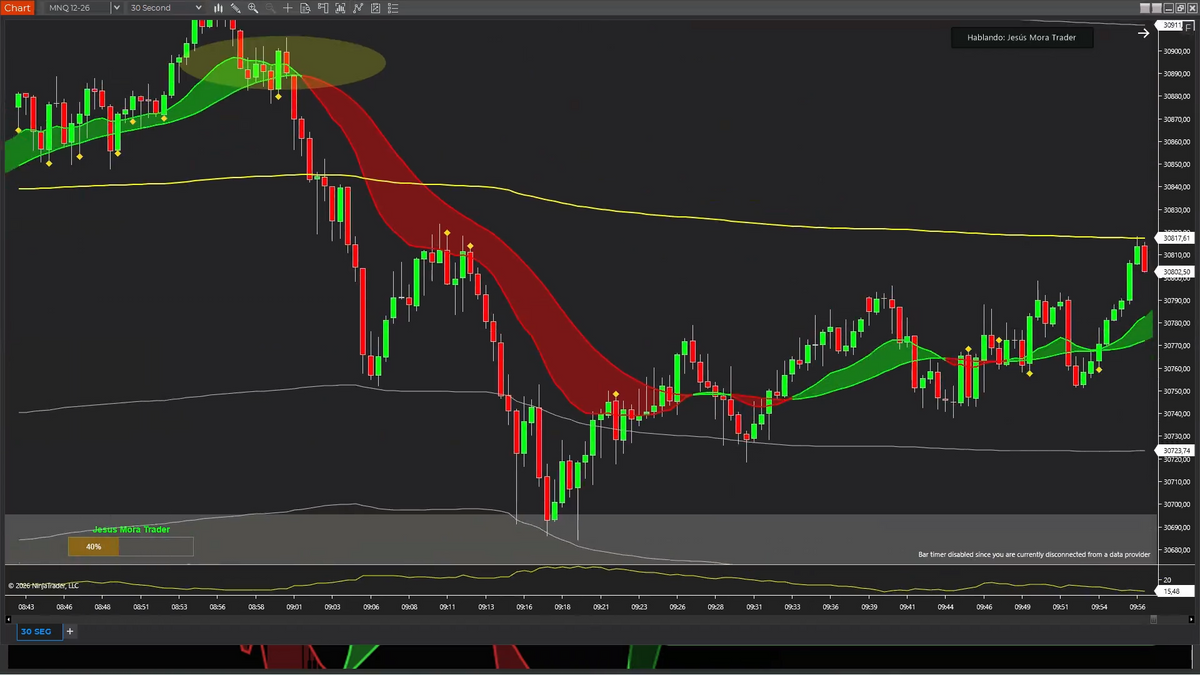Viewport: 1200px width, 675px height.
Task: Click the 30690,00 price axis label
Action: click(x=1176, y=527)
